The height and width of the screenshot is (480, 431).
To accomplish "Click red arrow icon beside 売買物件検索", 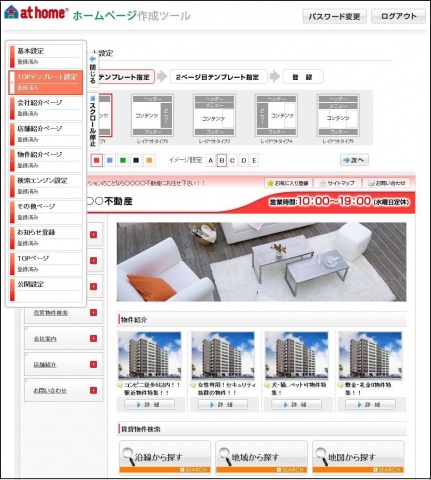I will coord(93,313).
